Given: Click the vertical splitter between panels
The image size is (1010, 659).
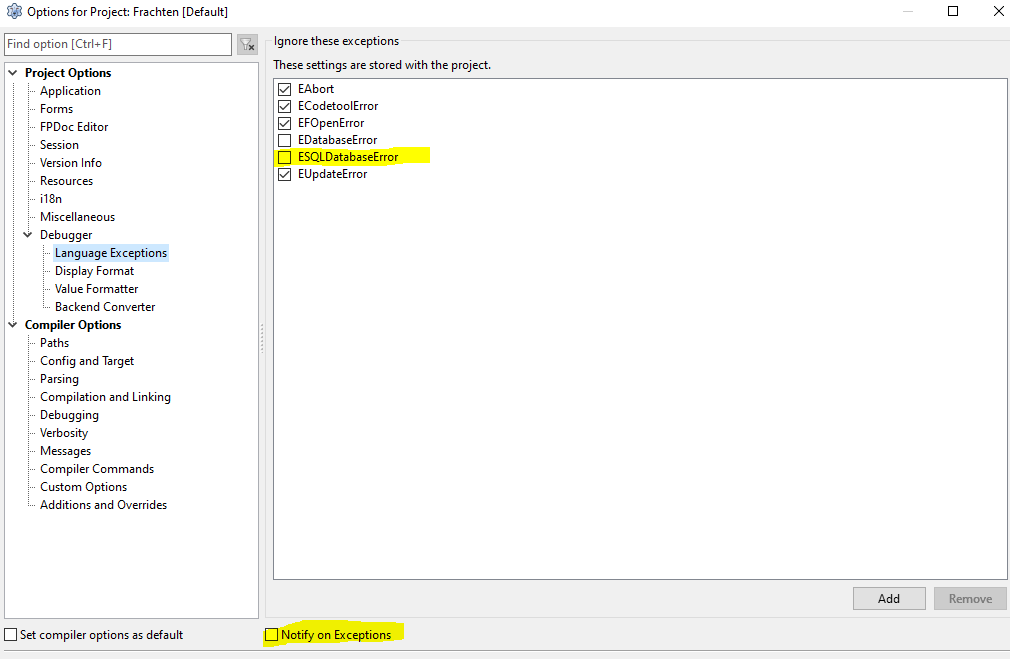Looking at the screenshot, I should 262,338.
